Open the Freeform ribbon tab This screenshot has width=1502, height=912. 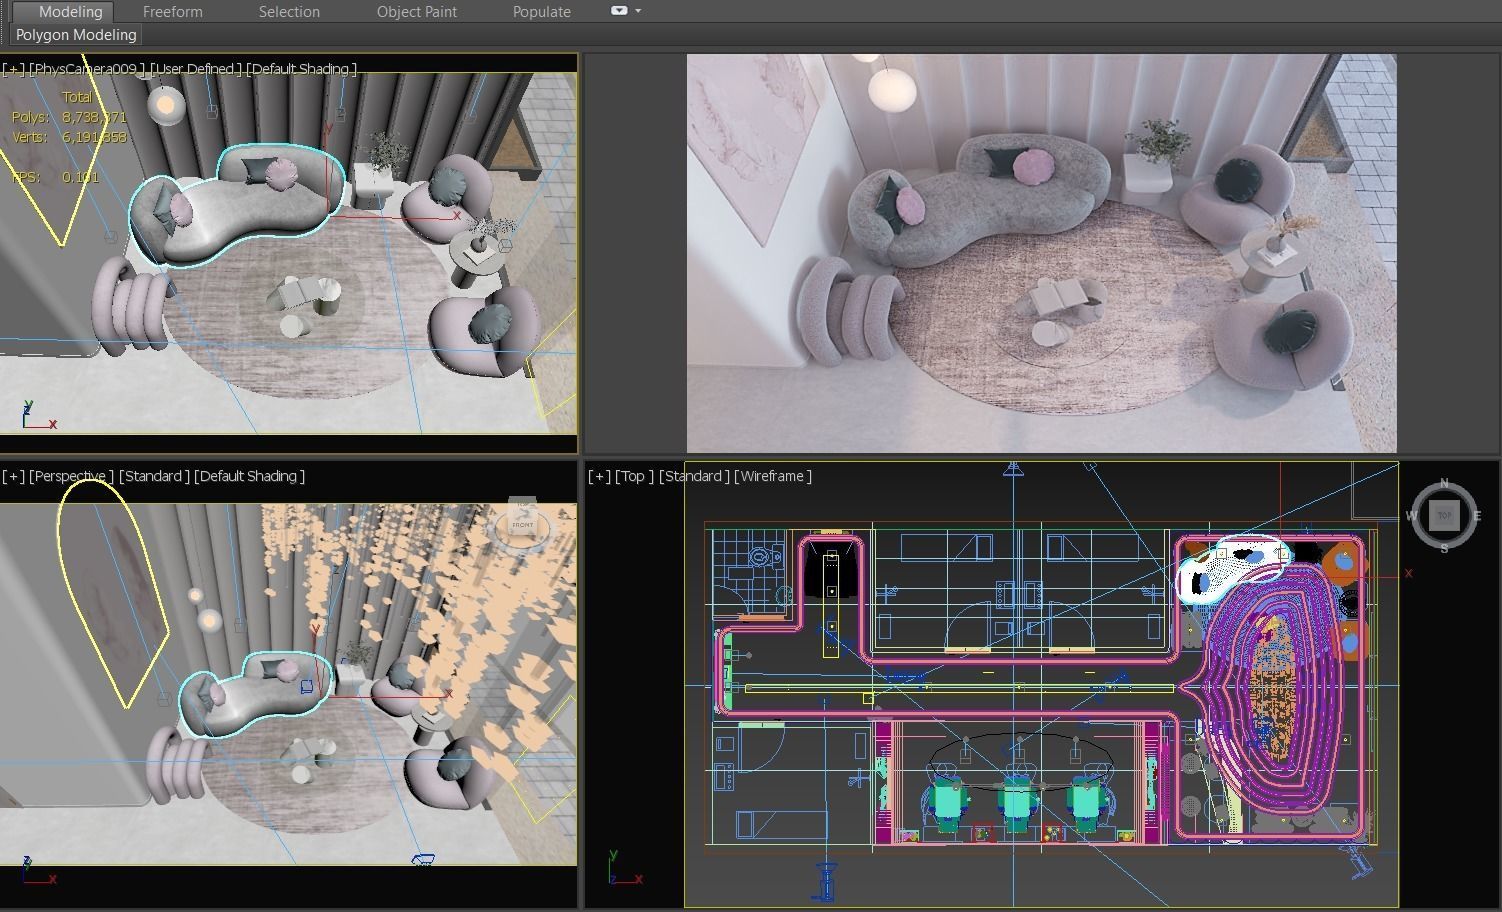tap(172, 12)
